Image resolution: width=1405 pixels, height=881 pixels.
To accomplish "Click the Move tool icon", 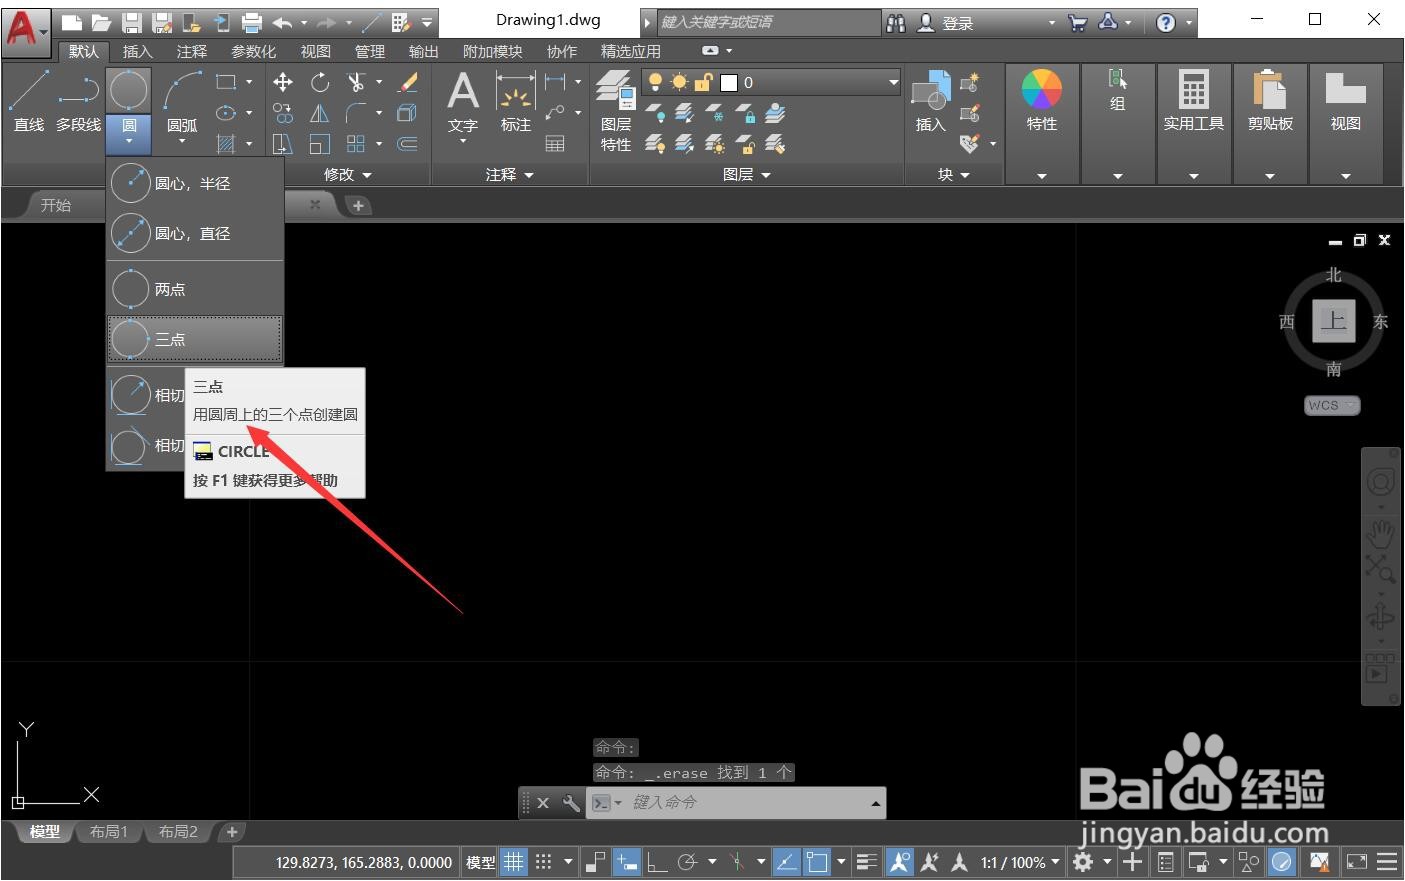I will click(283, 82).
